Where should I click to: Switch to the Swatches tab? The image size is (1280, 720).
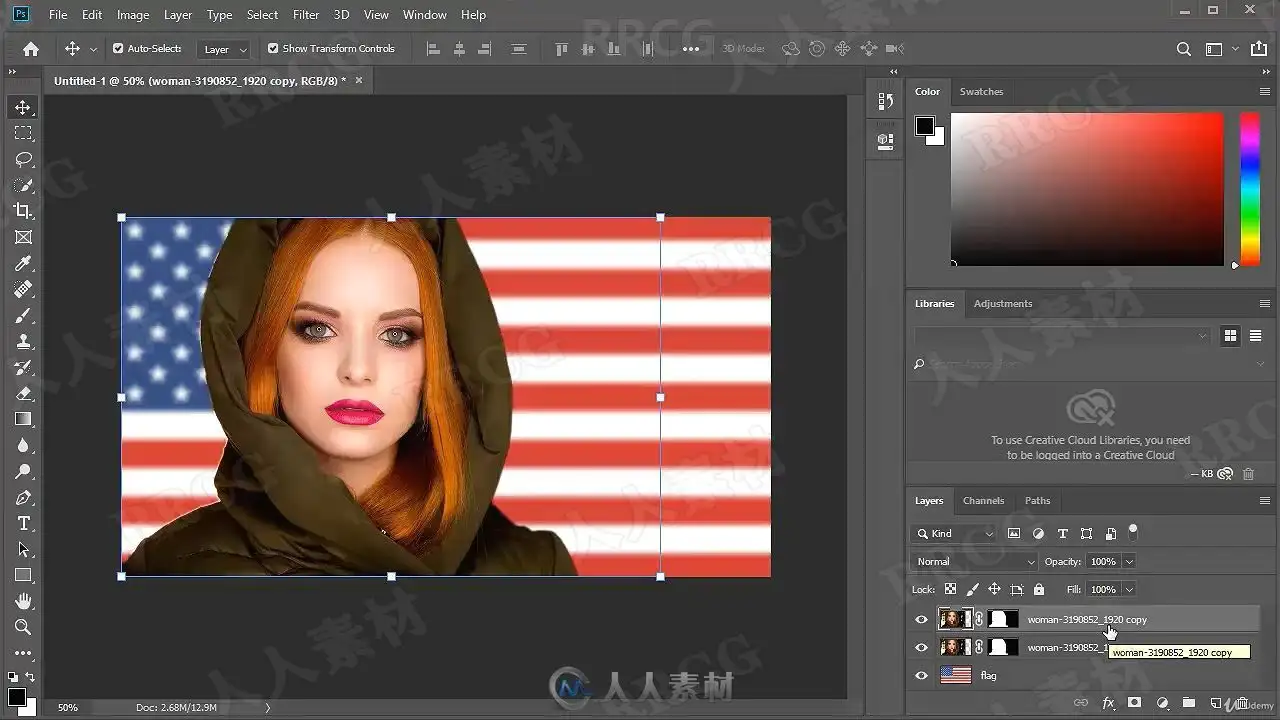(x=981, y=91)
